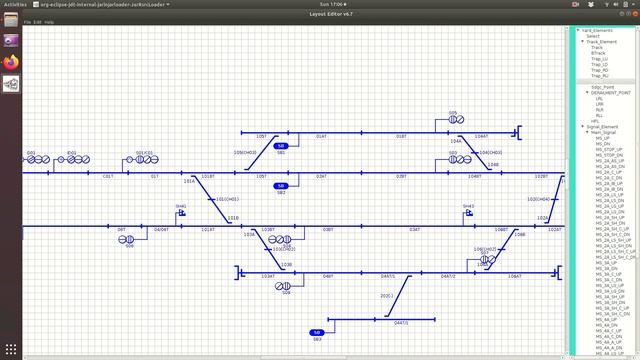Collapse the Main_Signal tree node
640x360 pixels.
click(x=587, y=132)
